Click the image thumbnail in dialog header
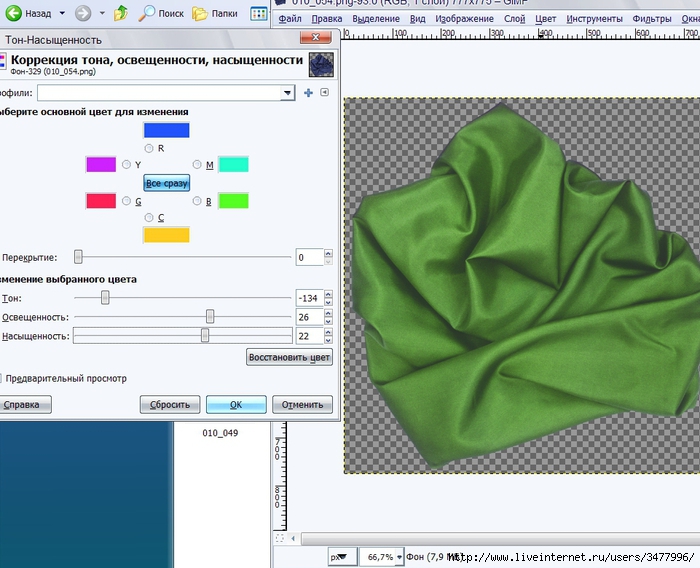Image resolution: width=700 pixels, height=568 pixels. click(x=321, y=64)
